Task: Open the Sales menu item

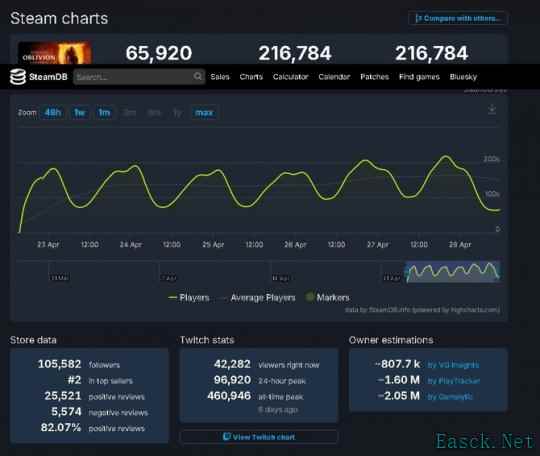Action: pos(220,77)
